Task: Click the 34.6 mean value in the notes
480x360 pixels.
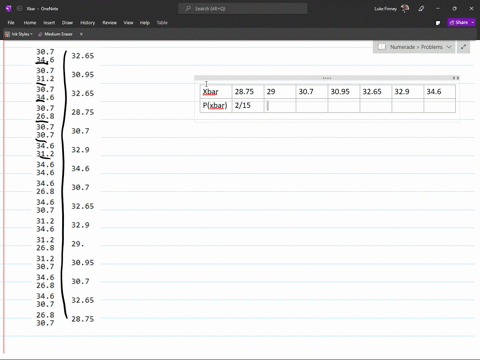Action: pyautogui.click(x=80, y=169)
